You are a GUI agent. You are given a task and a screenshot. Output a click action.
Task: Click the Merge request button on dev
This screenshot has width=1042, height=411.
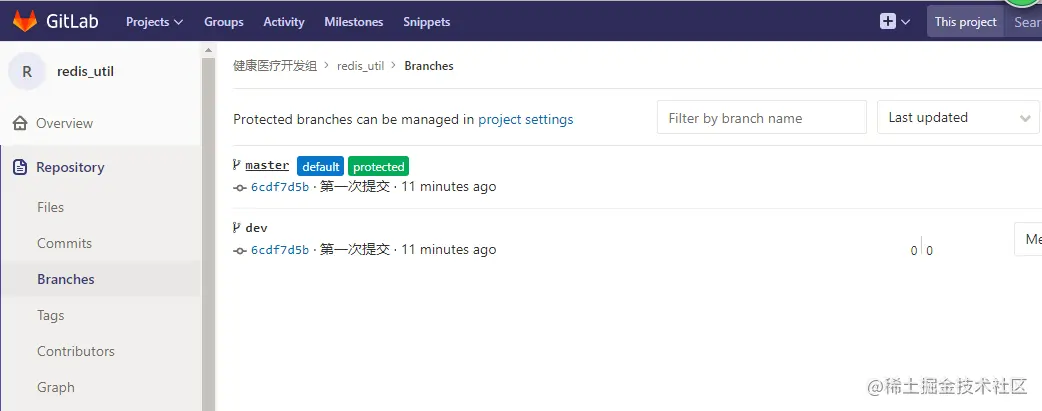[1028, 239]
